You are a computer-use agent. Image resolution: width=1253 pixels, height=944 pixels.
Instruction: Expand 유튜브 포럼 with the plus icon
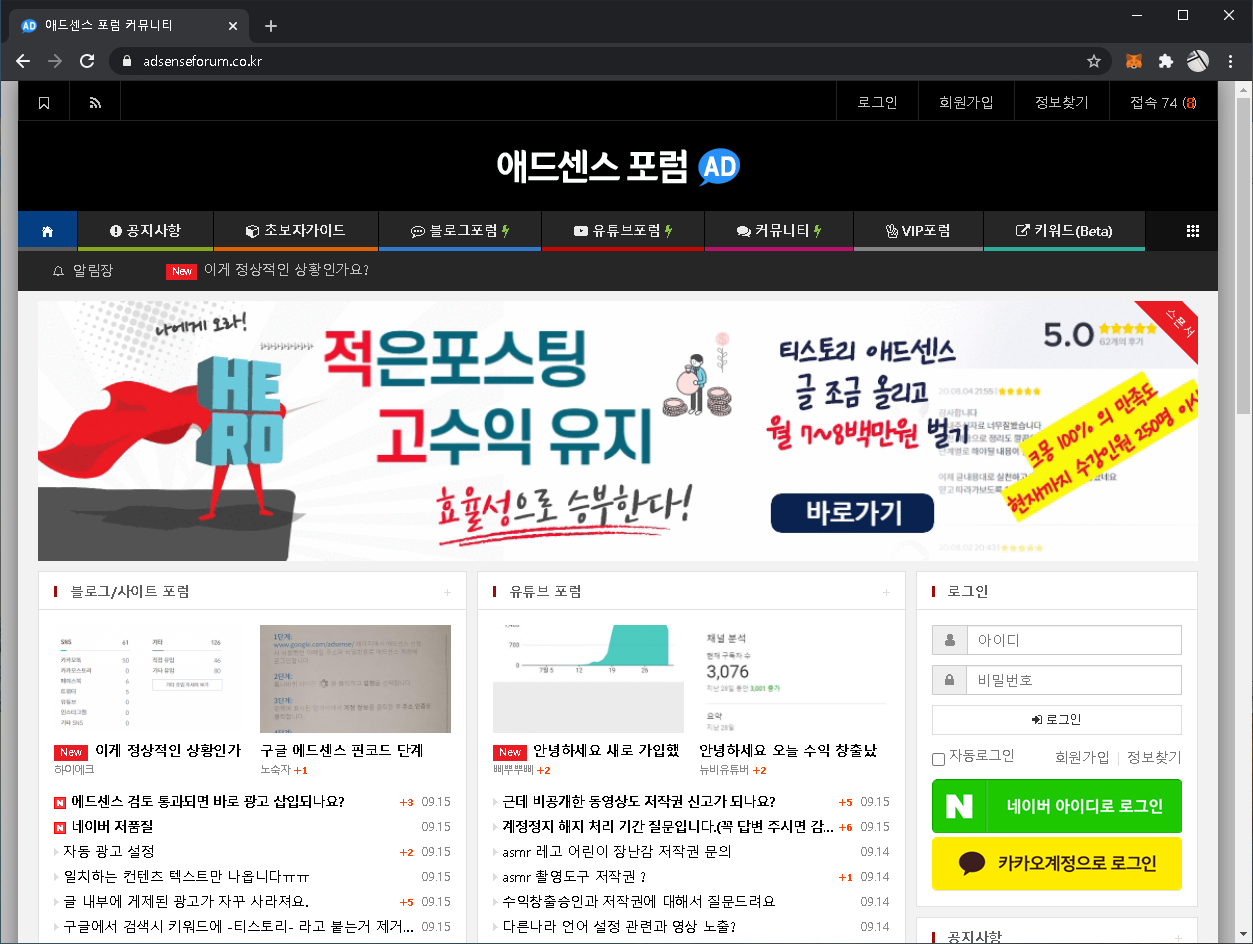(x=886, y=592)
